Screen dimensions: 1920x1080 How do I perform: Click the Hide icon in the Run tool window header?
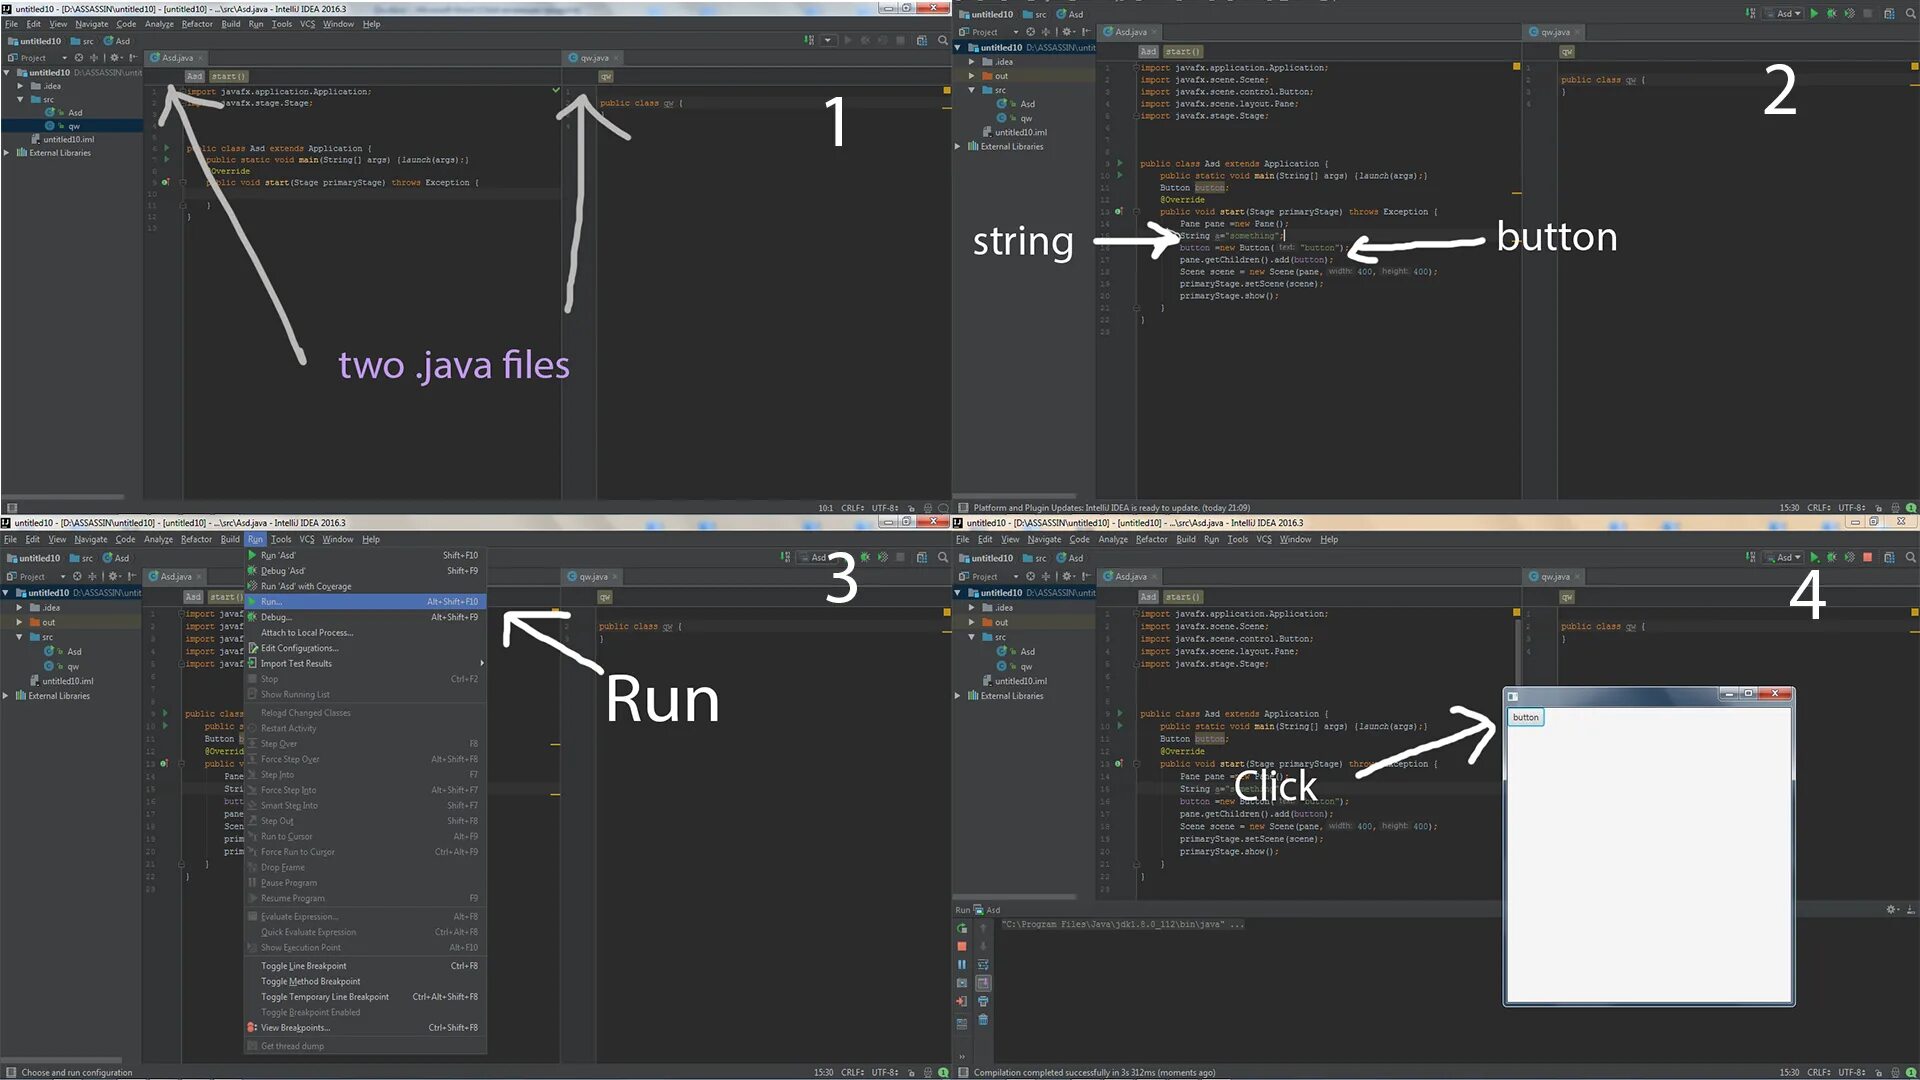[1911, 910]
